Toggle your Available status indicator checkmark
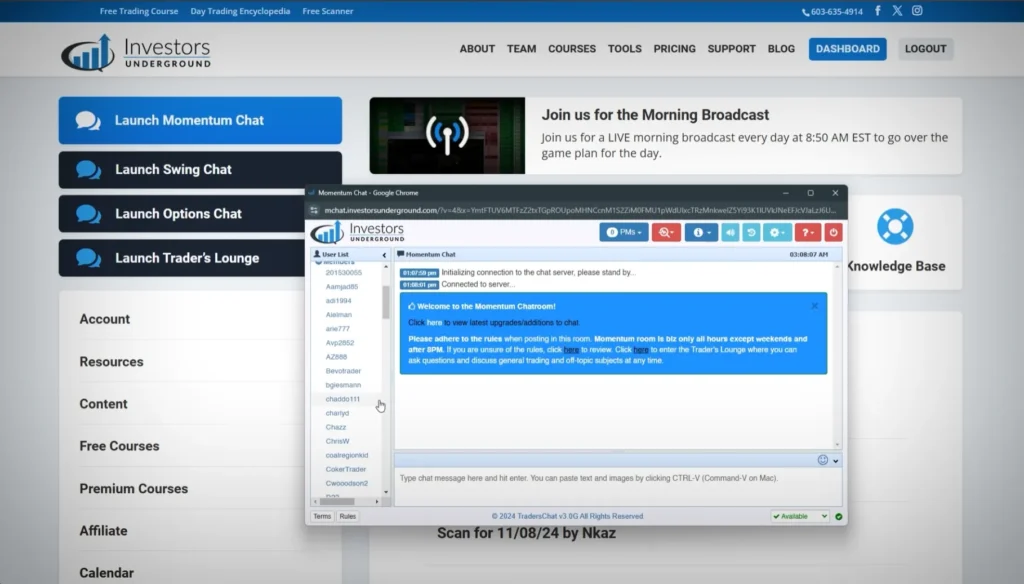The image size is (1024, 584). click(839, 516)
